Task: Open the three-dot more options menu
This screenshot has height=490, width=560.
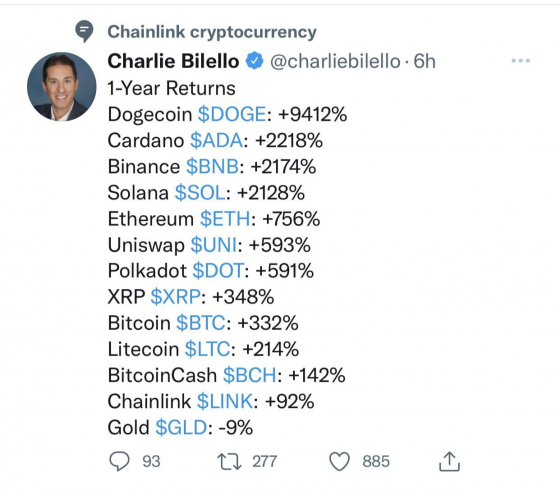Action: (x=520, y=61)
